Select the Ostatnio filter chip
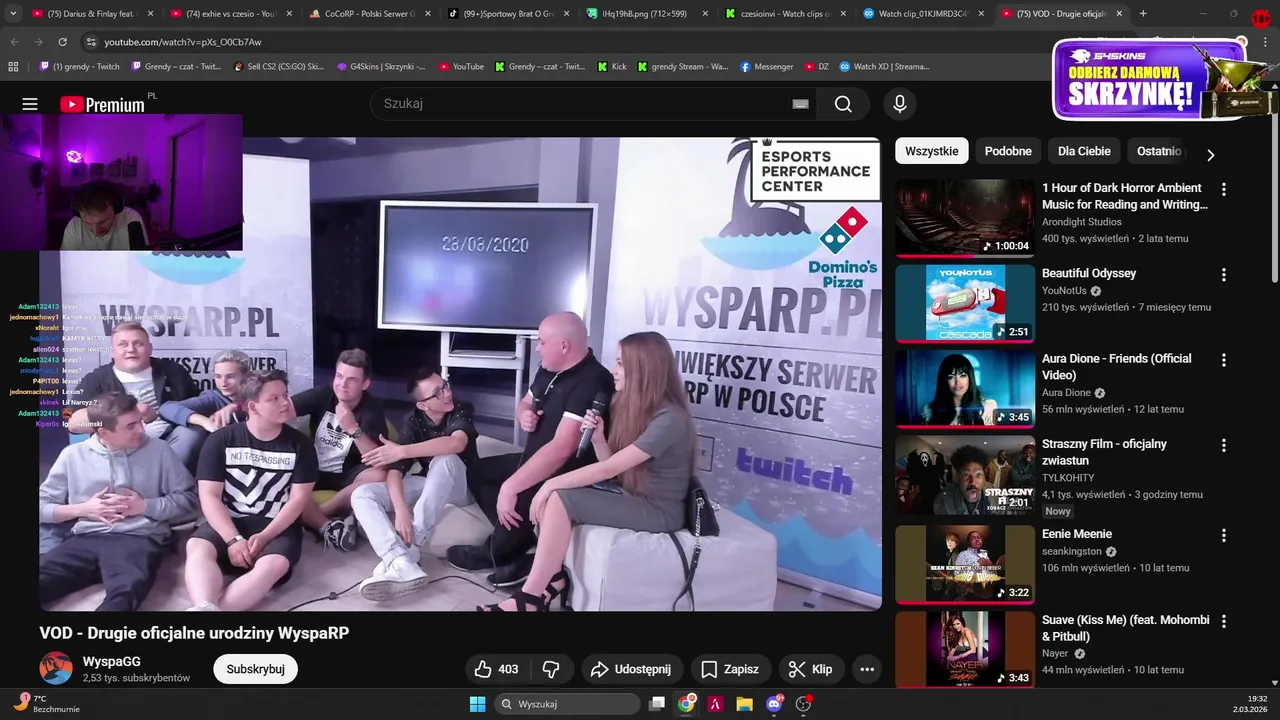 pos(1159,151)
